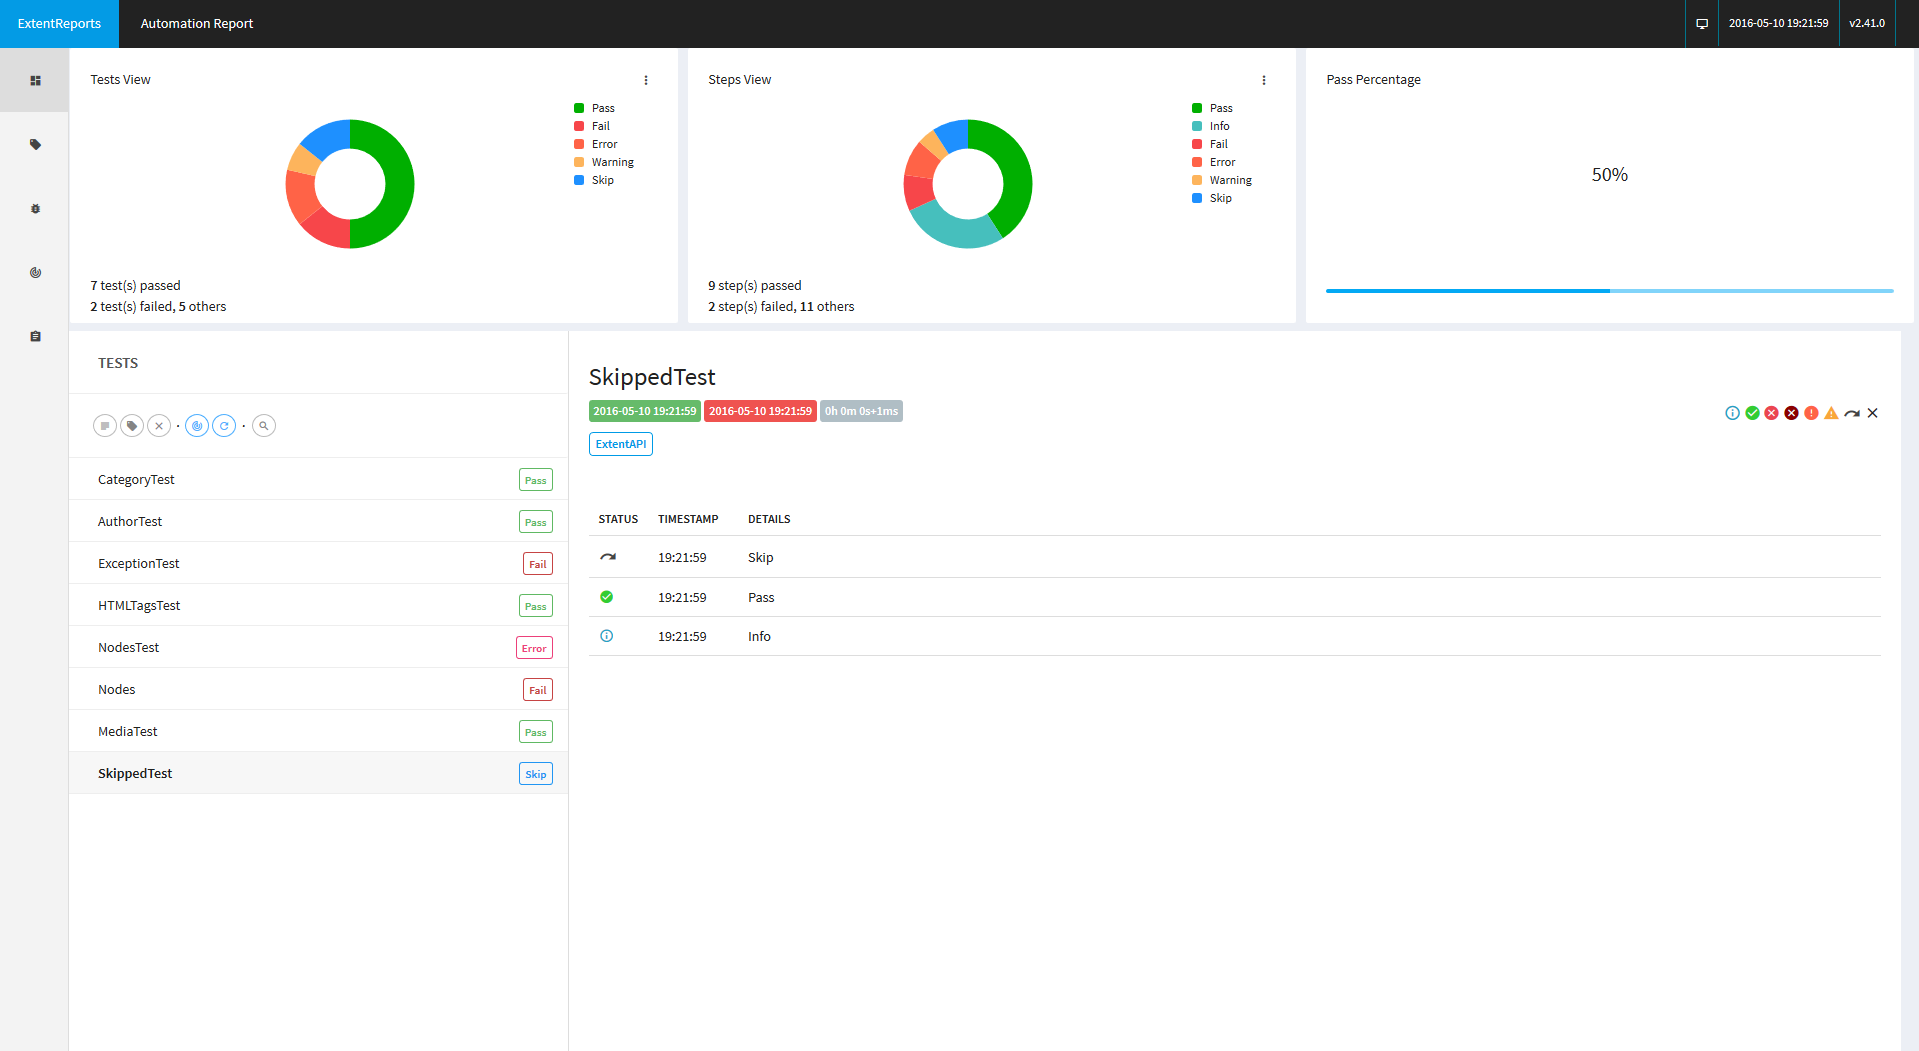Open the test logs clipboard icon in sidebar

click(35, 336)
